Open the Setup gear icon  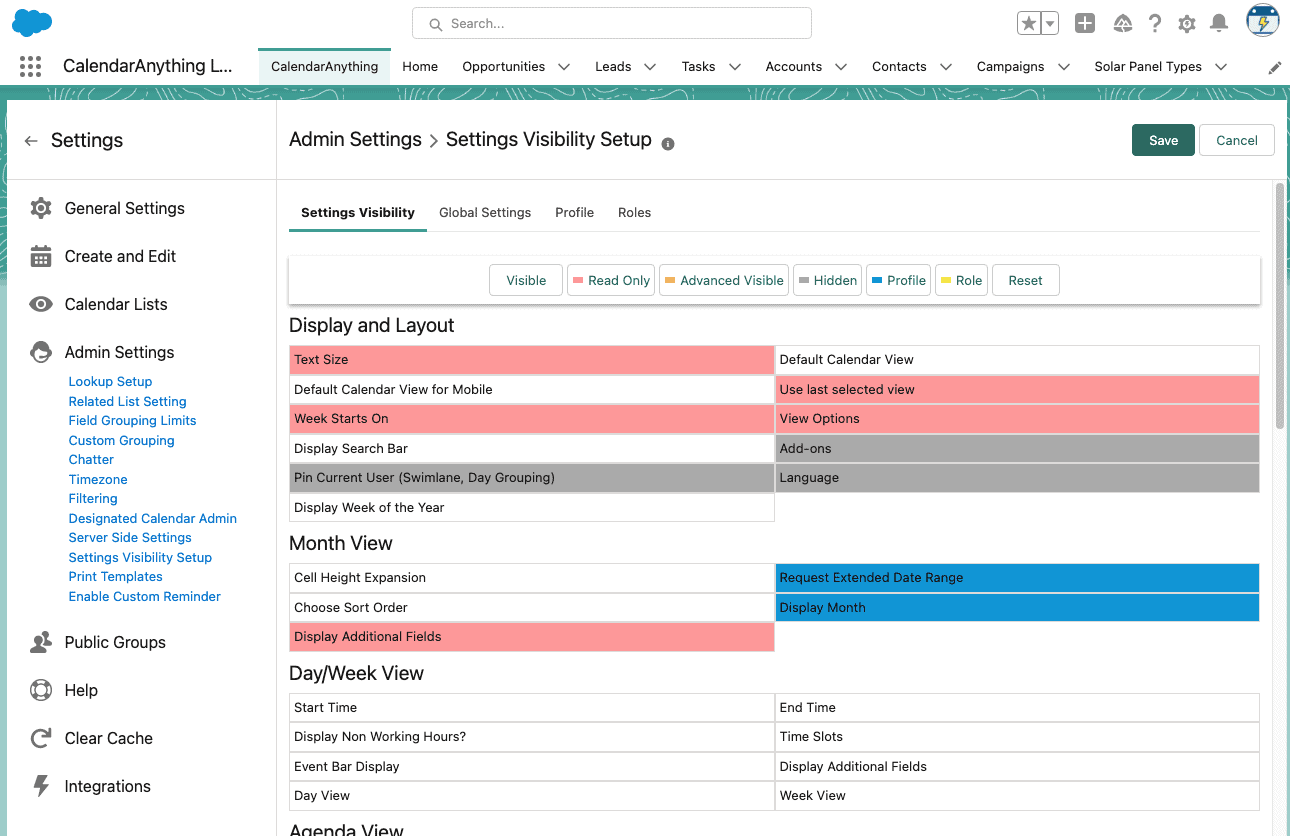(1187, 24)
